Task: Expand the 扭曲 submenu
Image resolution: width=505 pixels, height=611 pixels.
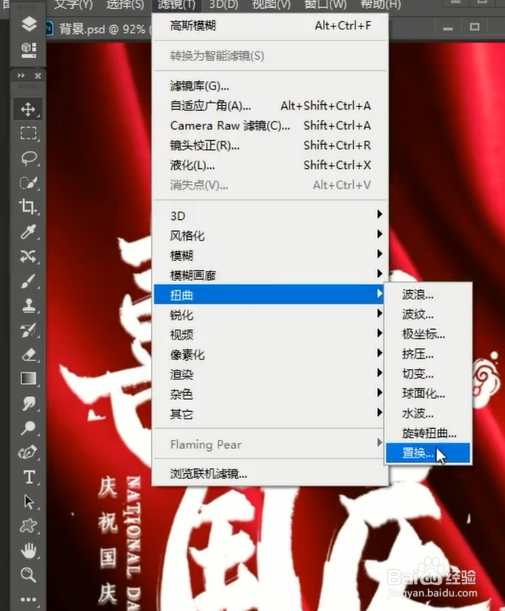Action: tap(269, 295)
